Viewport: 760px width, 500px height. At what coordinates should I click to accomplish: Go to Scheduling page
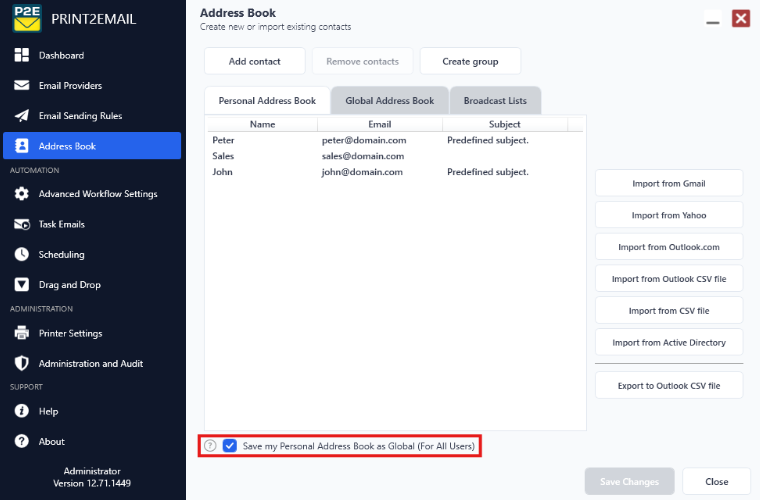coord(62,254)
